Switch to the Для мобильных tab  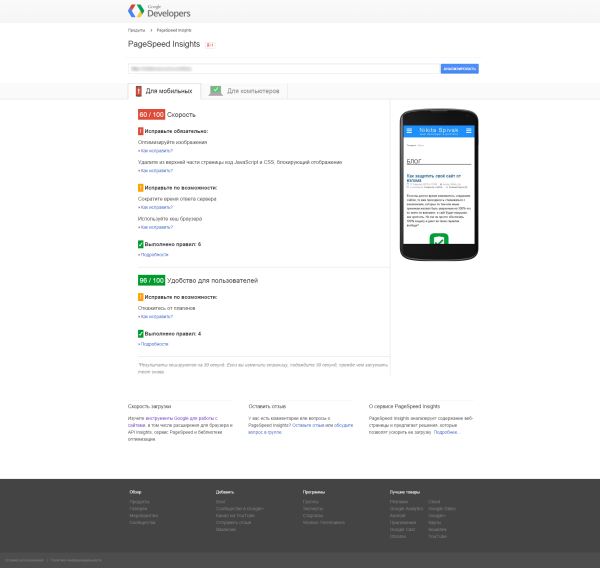tap(164, 91)
